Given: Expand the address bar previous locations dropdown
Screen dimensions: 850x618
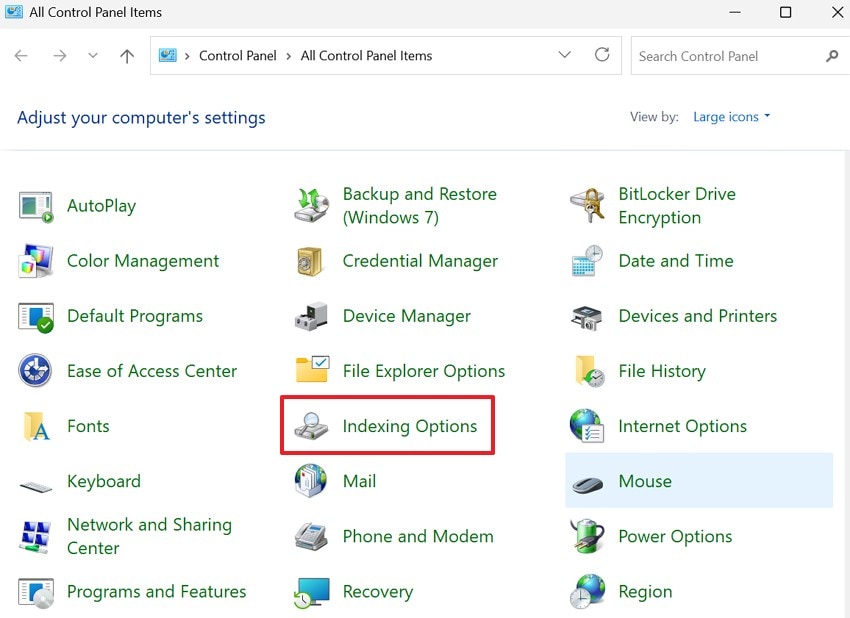Looking at the screenshot, I should [x=564, y=56].
